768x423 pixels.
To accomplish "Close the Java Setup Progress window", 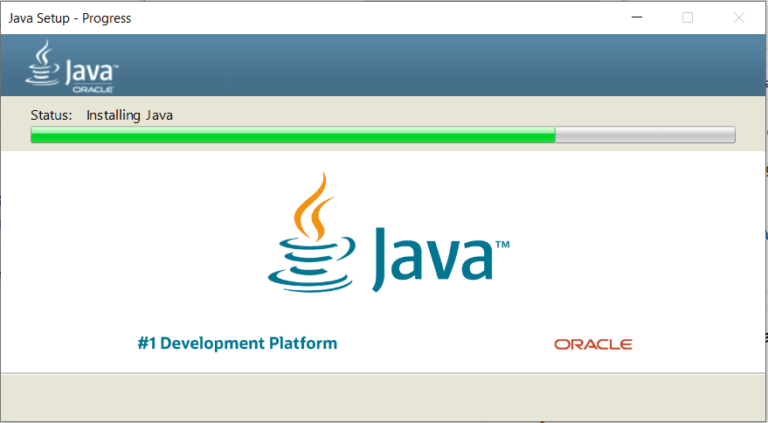I will click(739, 17).
